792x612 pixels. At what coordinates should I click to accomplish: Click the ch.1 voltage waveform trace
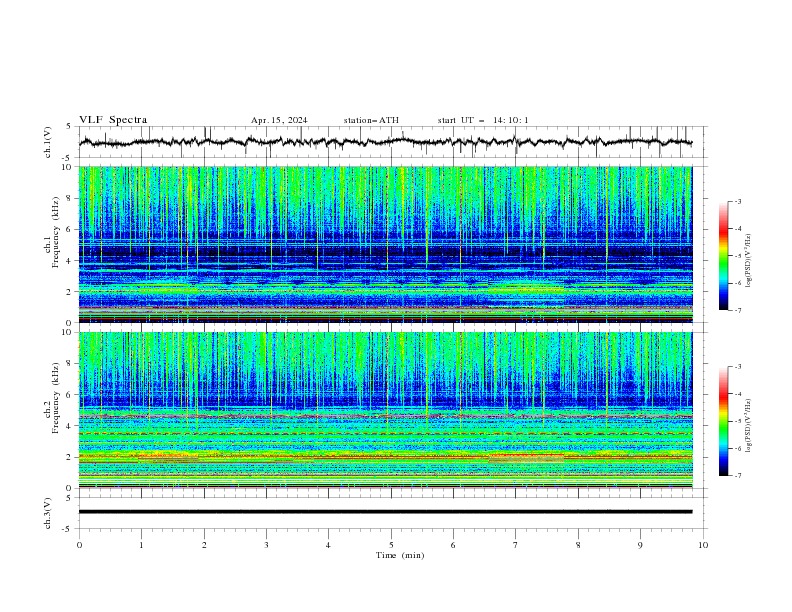[385, 142]
